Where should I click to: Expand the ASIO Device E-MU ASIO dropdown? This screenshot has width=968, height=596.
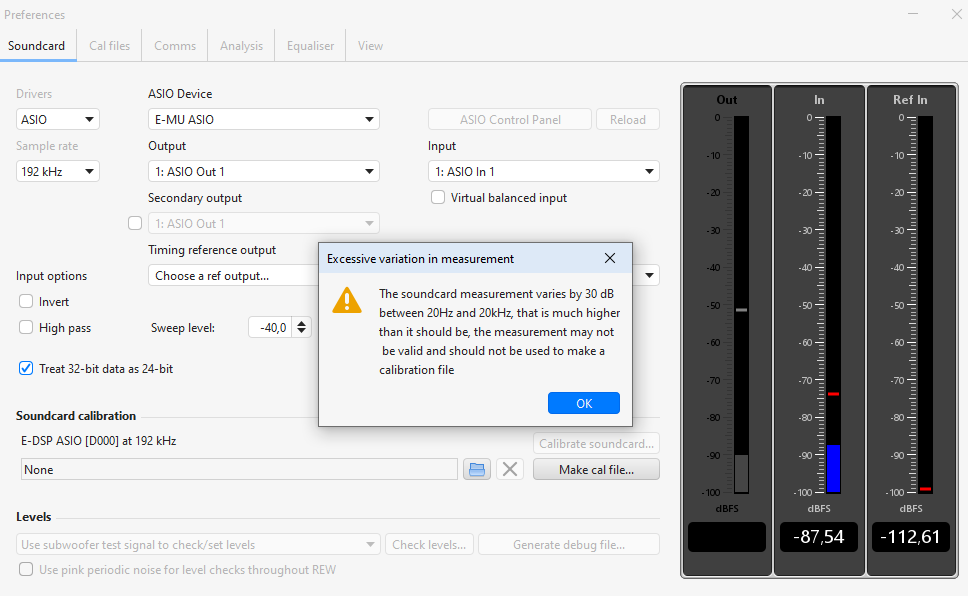click(x=264, y=119)
